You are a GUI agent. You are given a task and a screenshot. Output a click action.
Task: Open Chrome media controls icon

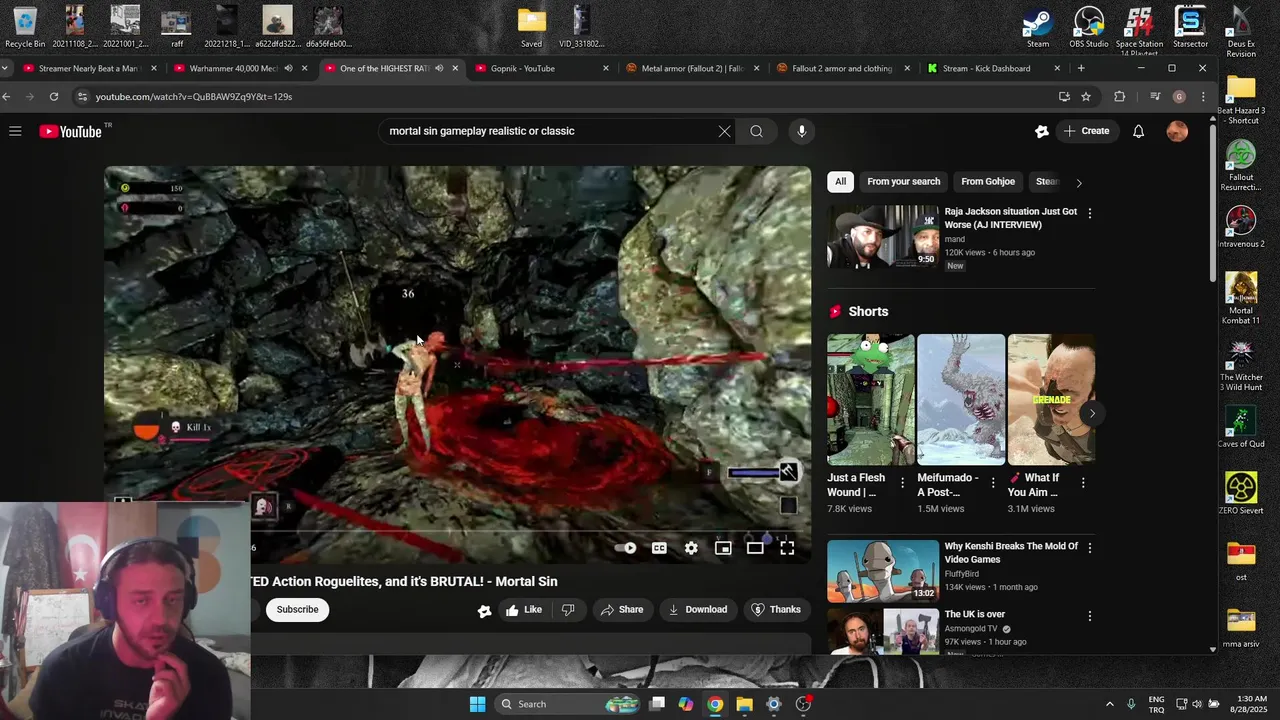tap(1155, 97)
